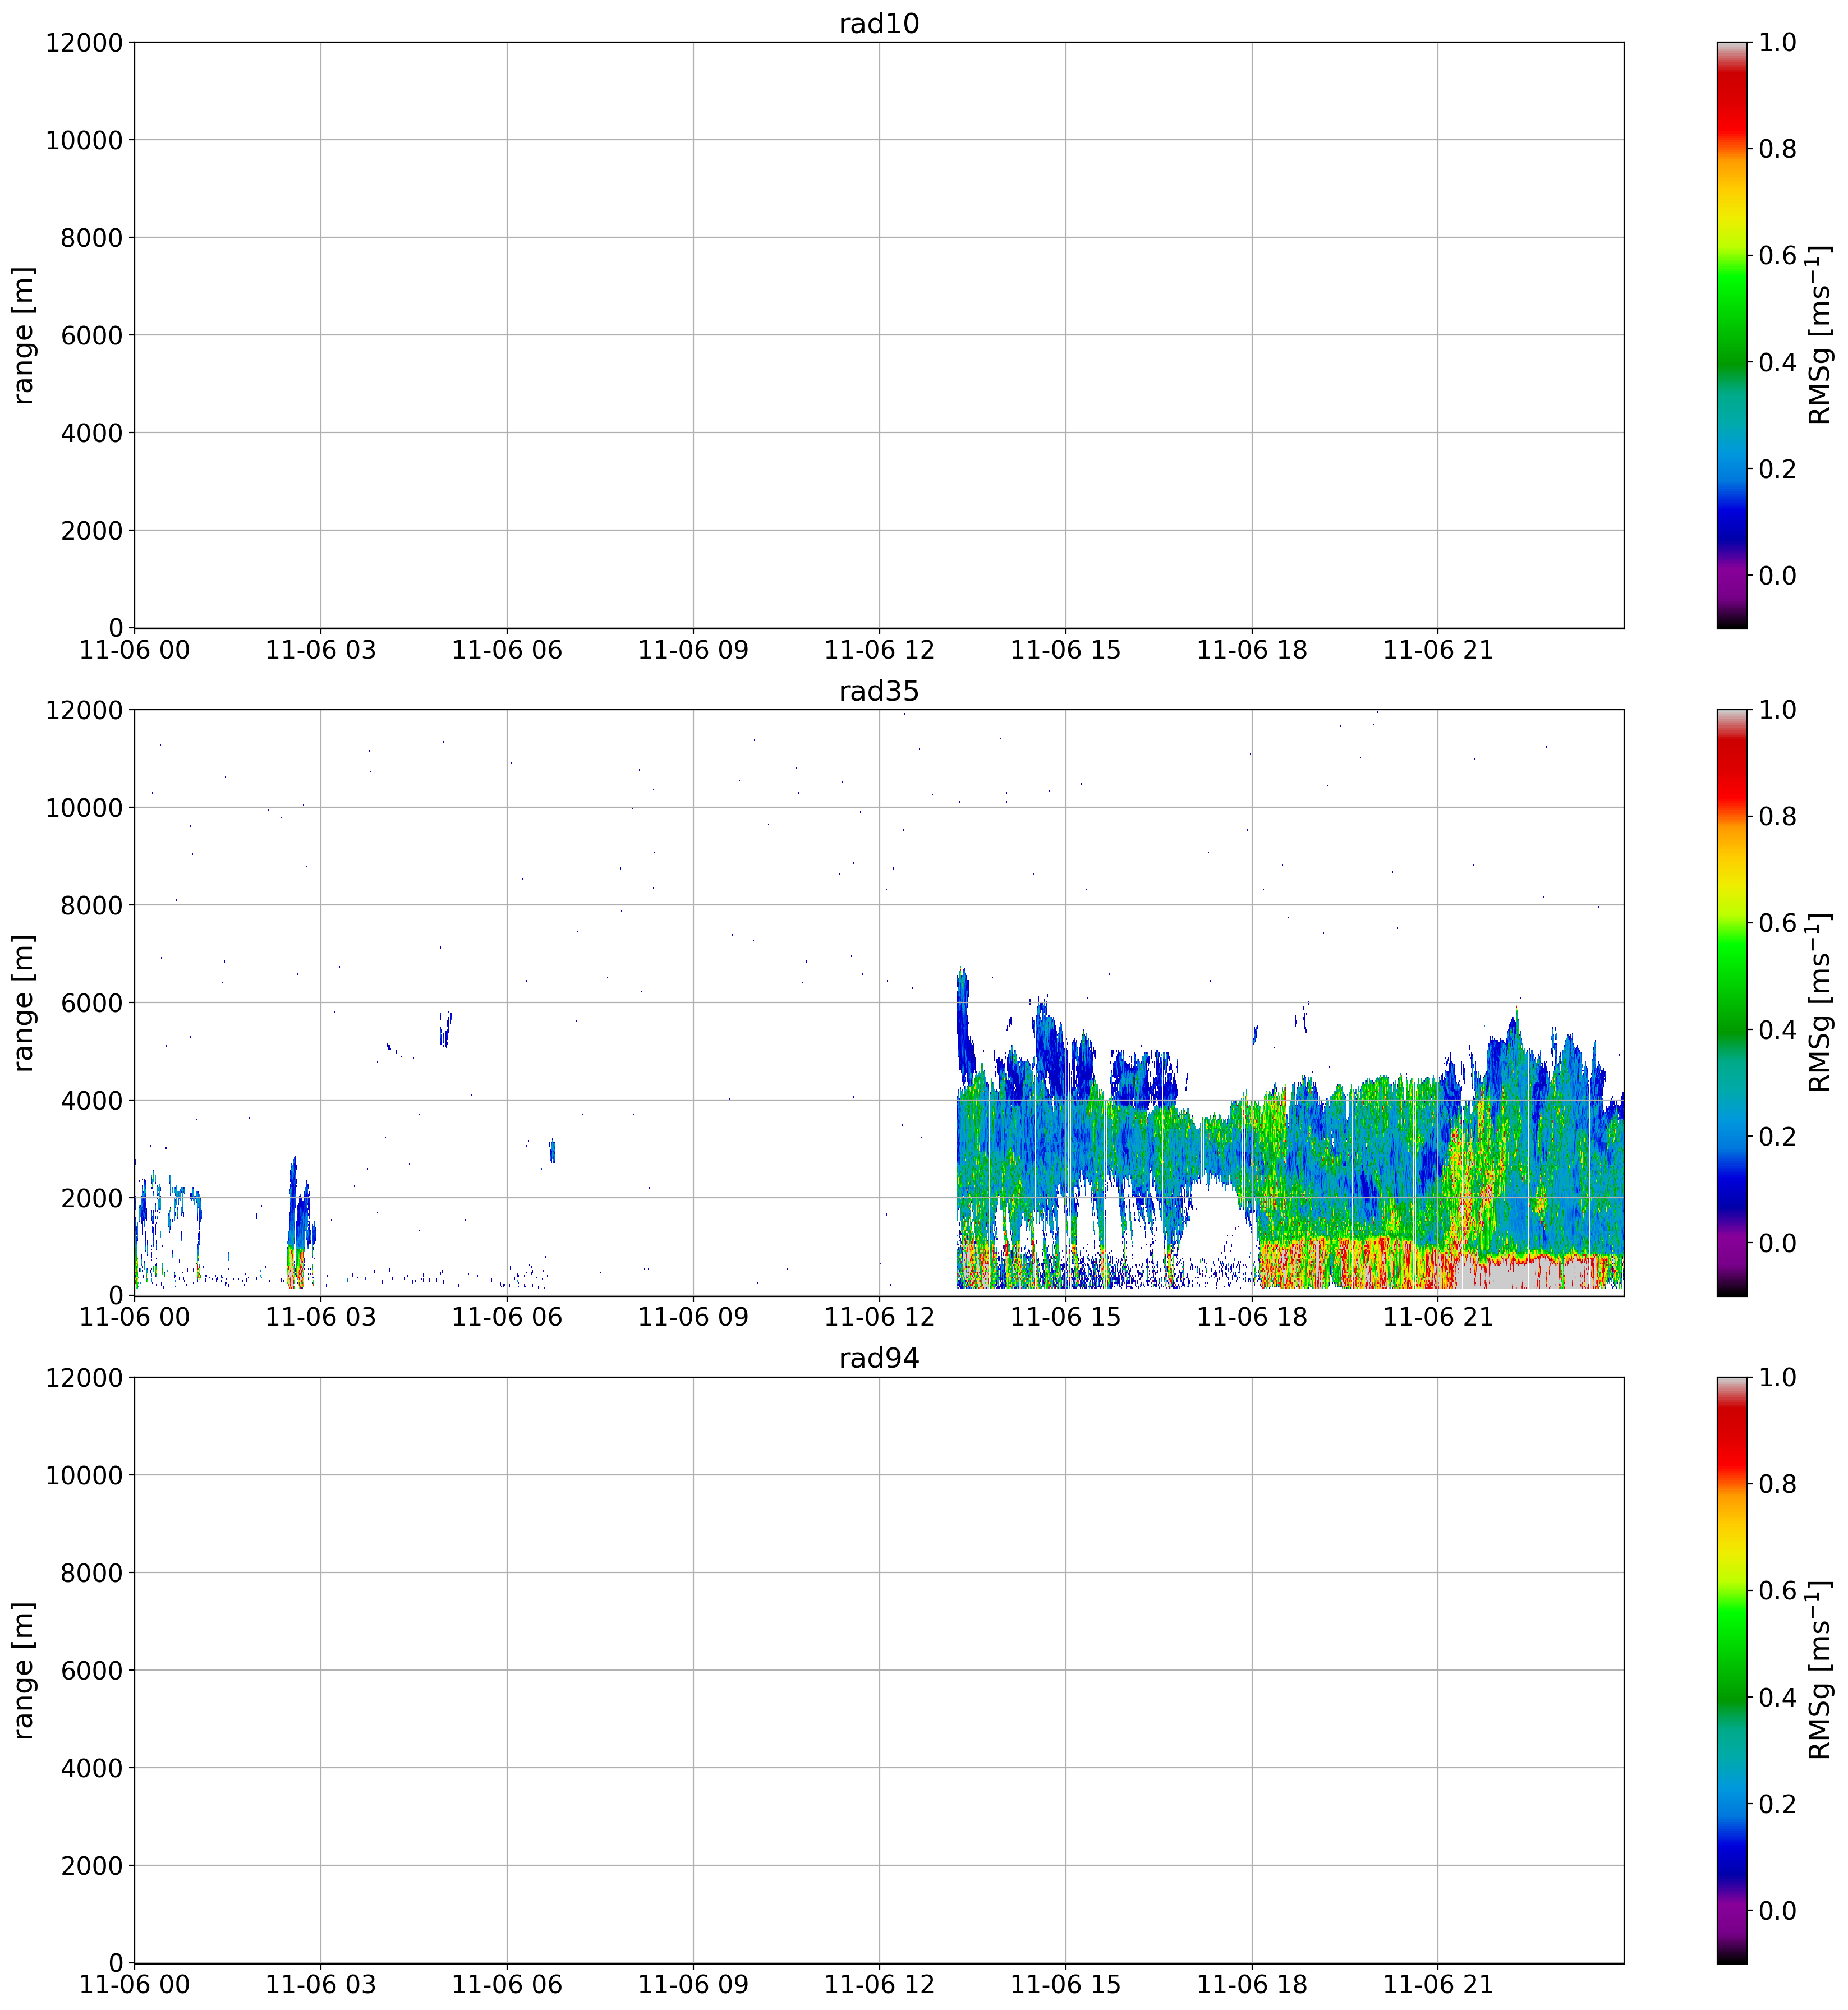Image resolution: width=1848 pixels, height=2010 pixels.
Task: Click the tall blue echo column near 13:00 in rad35
Action: (x=964, y=1030)
